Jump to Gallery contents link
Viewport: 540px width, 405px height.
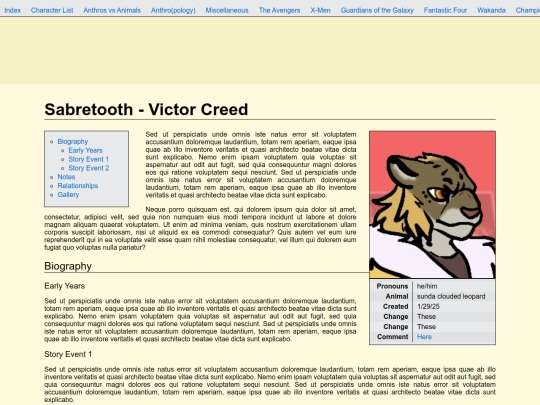point(68,195)
